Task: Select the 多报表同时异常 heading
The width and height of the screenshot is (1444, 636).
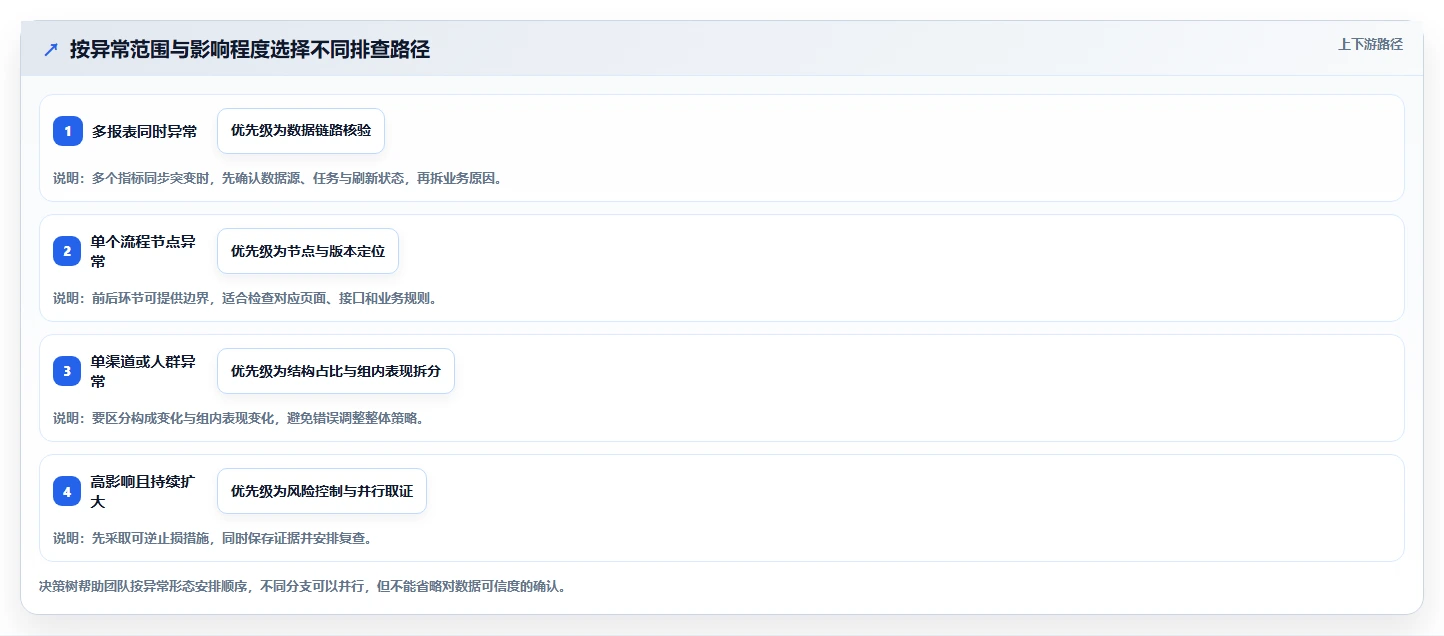Action: [144, 131]
